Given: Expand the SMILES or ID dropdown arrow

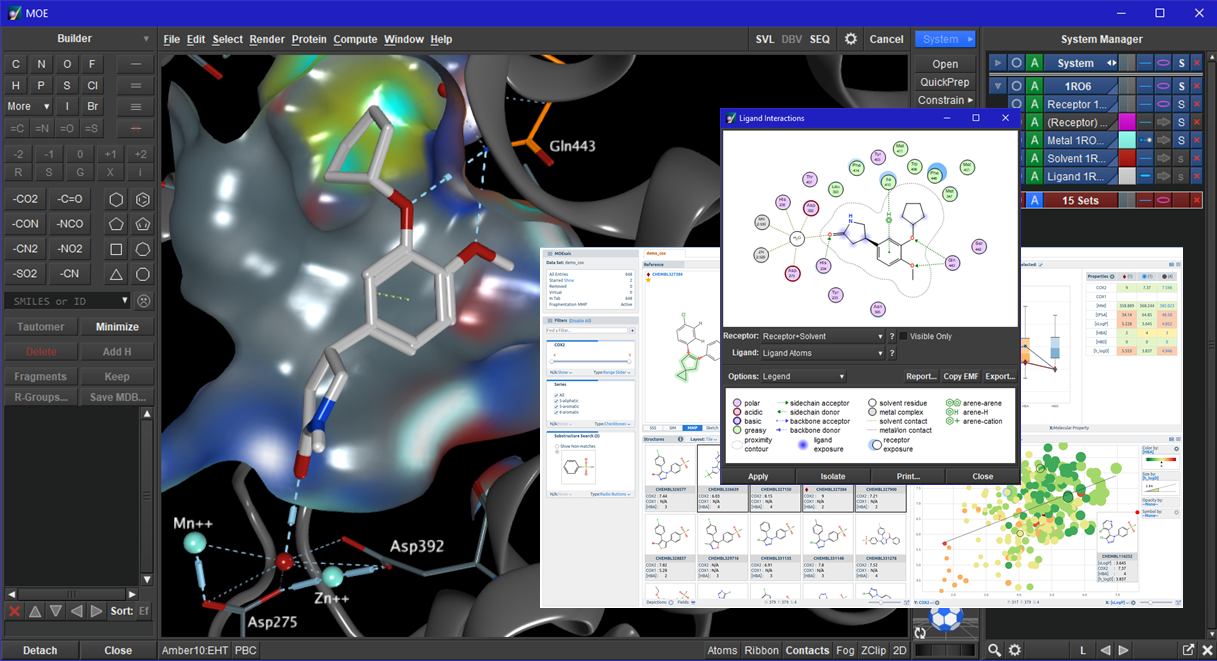Looking at the screenshot, I should (125, 301).
